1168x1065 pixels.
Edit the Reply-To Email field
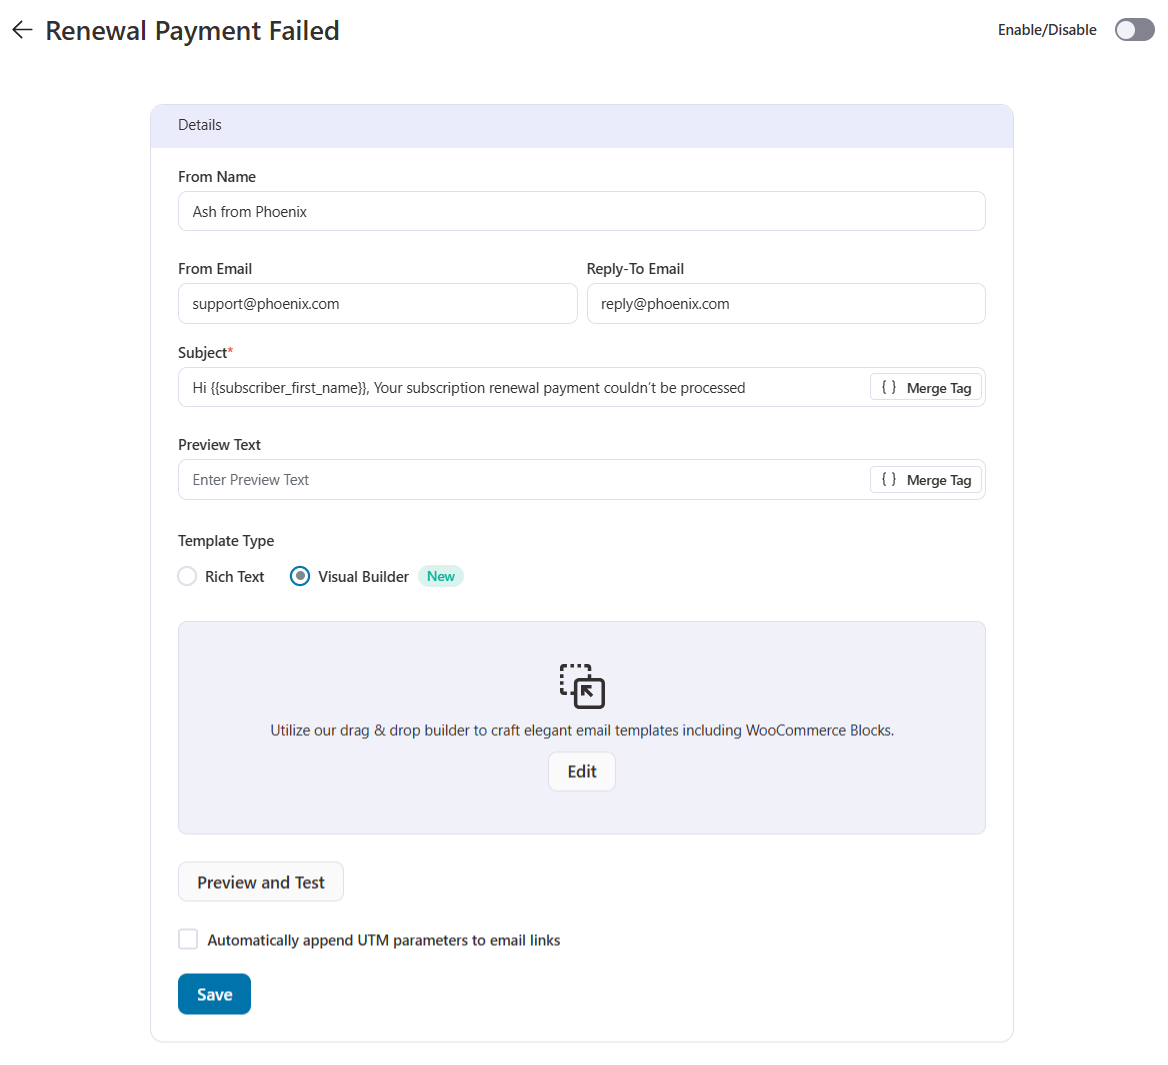tap(785, 304)
